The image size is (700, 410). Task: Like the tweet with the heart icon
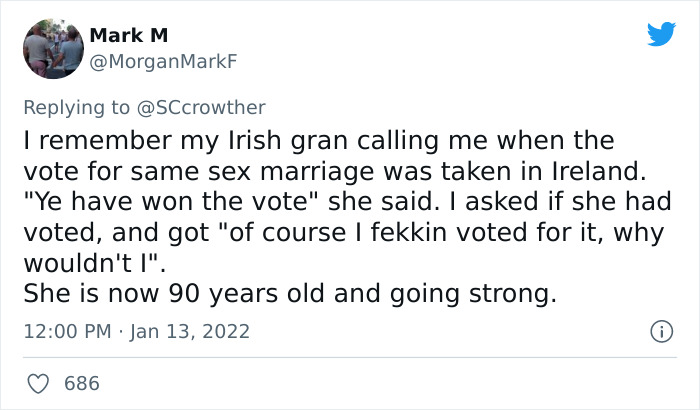pos(40,383)
